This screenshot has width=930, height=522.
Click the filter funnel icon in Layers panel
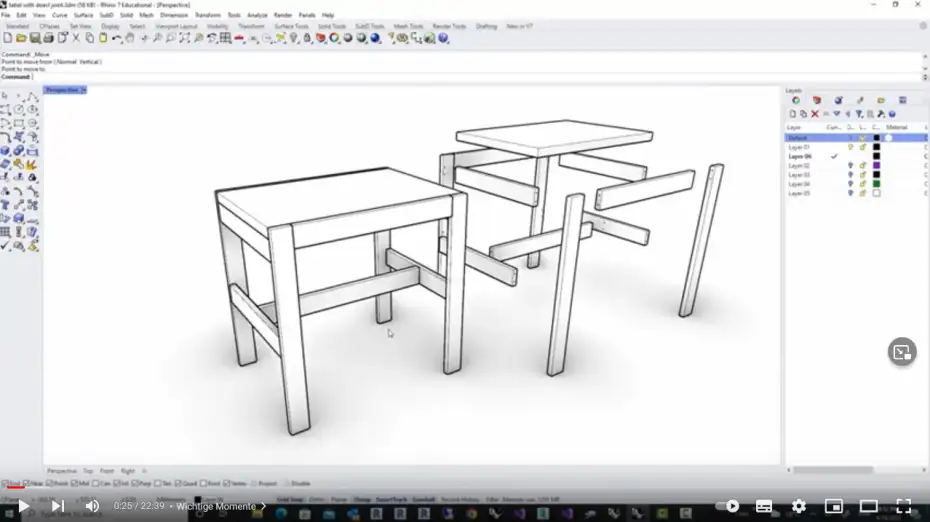point(859,114)
